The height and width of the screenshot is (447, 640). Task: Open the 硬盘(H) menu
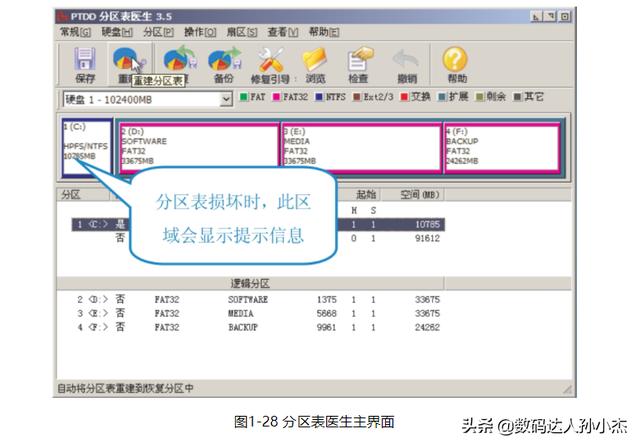point(117,32)
